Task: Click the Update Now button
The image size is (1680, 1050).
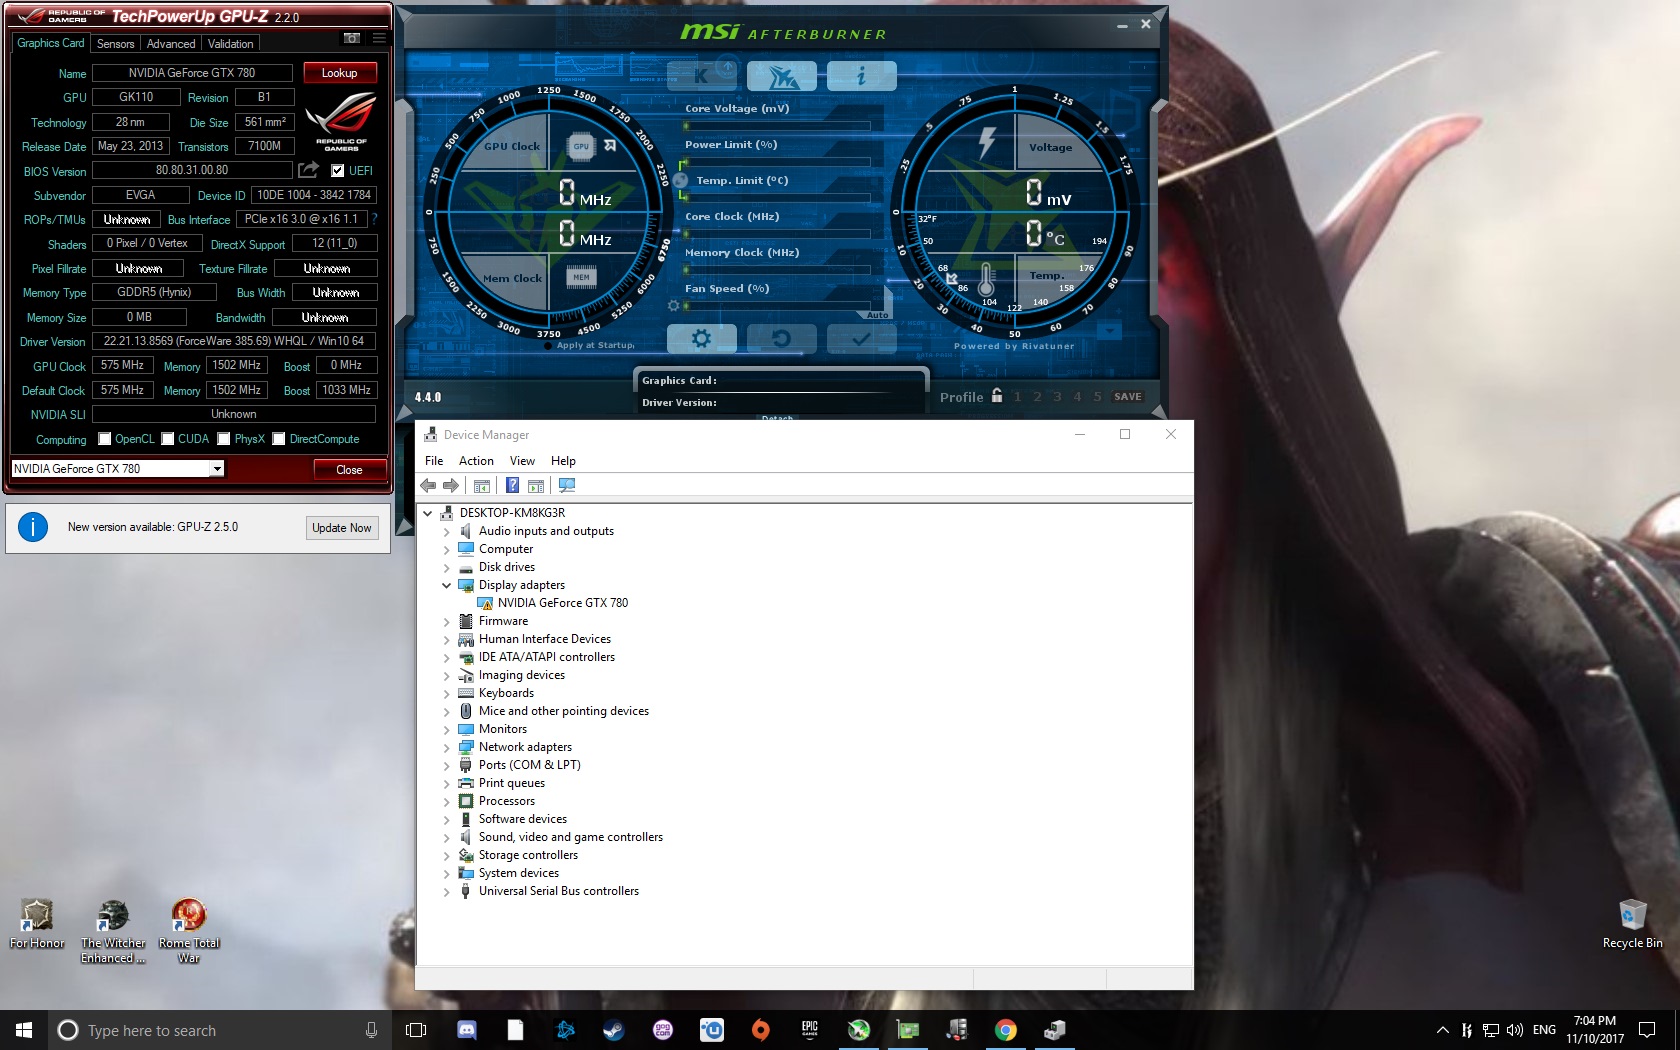Action: click(341, 528)
